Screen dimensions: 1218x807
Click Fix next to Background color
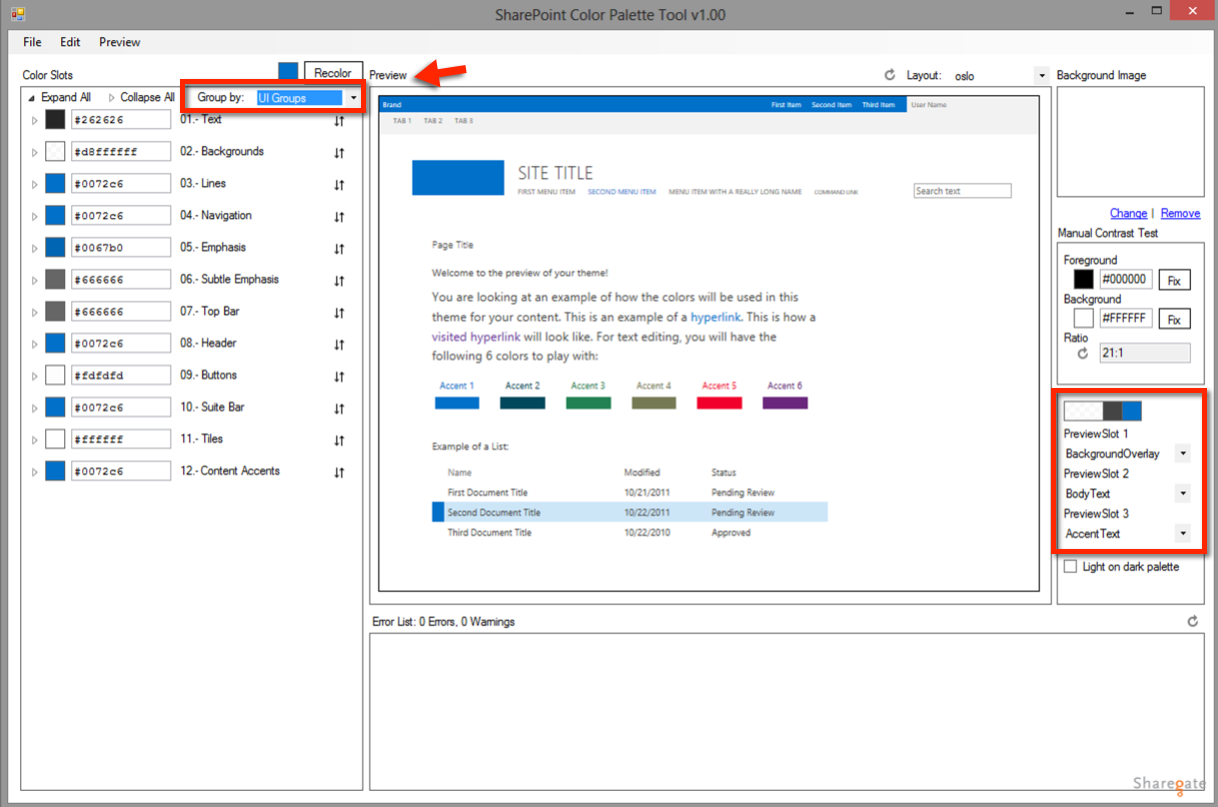1174,319
